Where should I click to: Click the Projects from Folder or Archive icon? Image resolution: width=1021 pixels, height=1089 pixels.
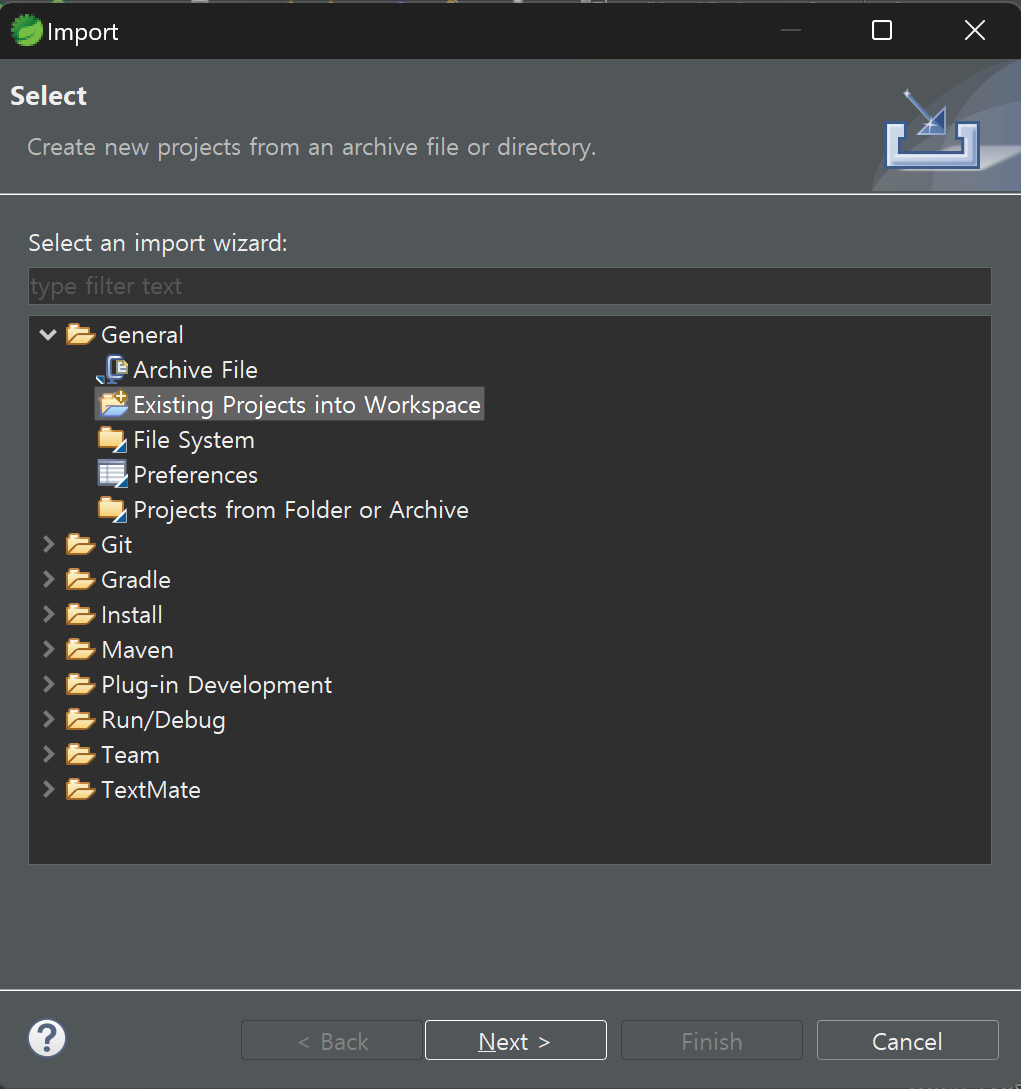pos(112,510)
